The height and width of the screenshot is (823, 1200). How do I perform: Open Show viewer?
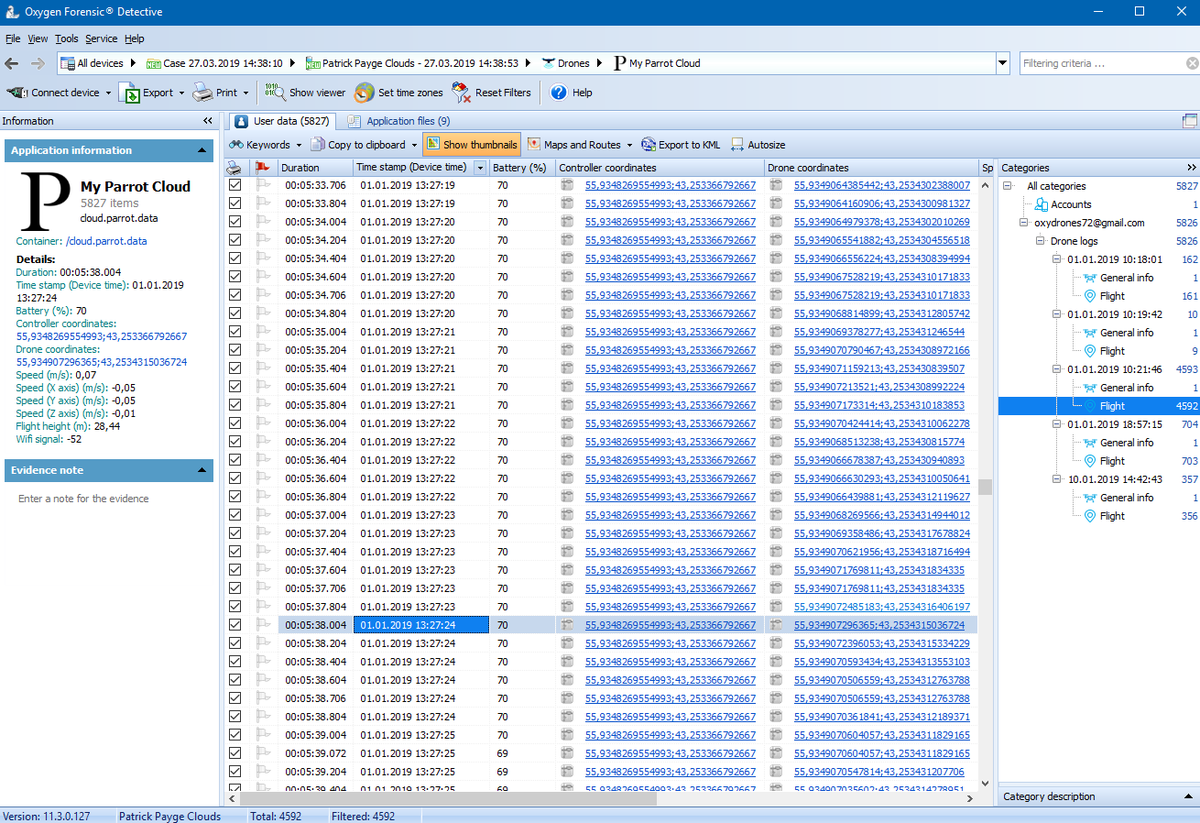point(304,92)
